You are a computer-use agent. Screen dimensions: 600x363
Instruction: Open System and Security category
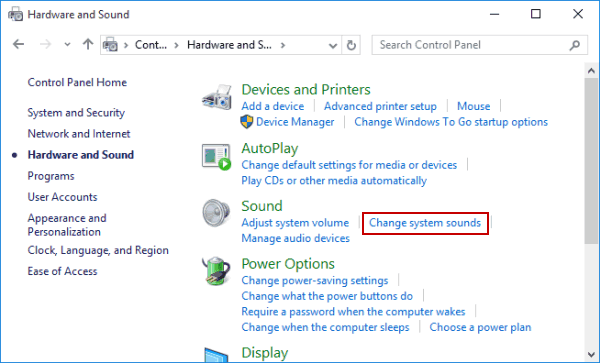76,112
